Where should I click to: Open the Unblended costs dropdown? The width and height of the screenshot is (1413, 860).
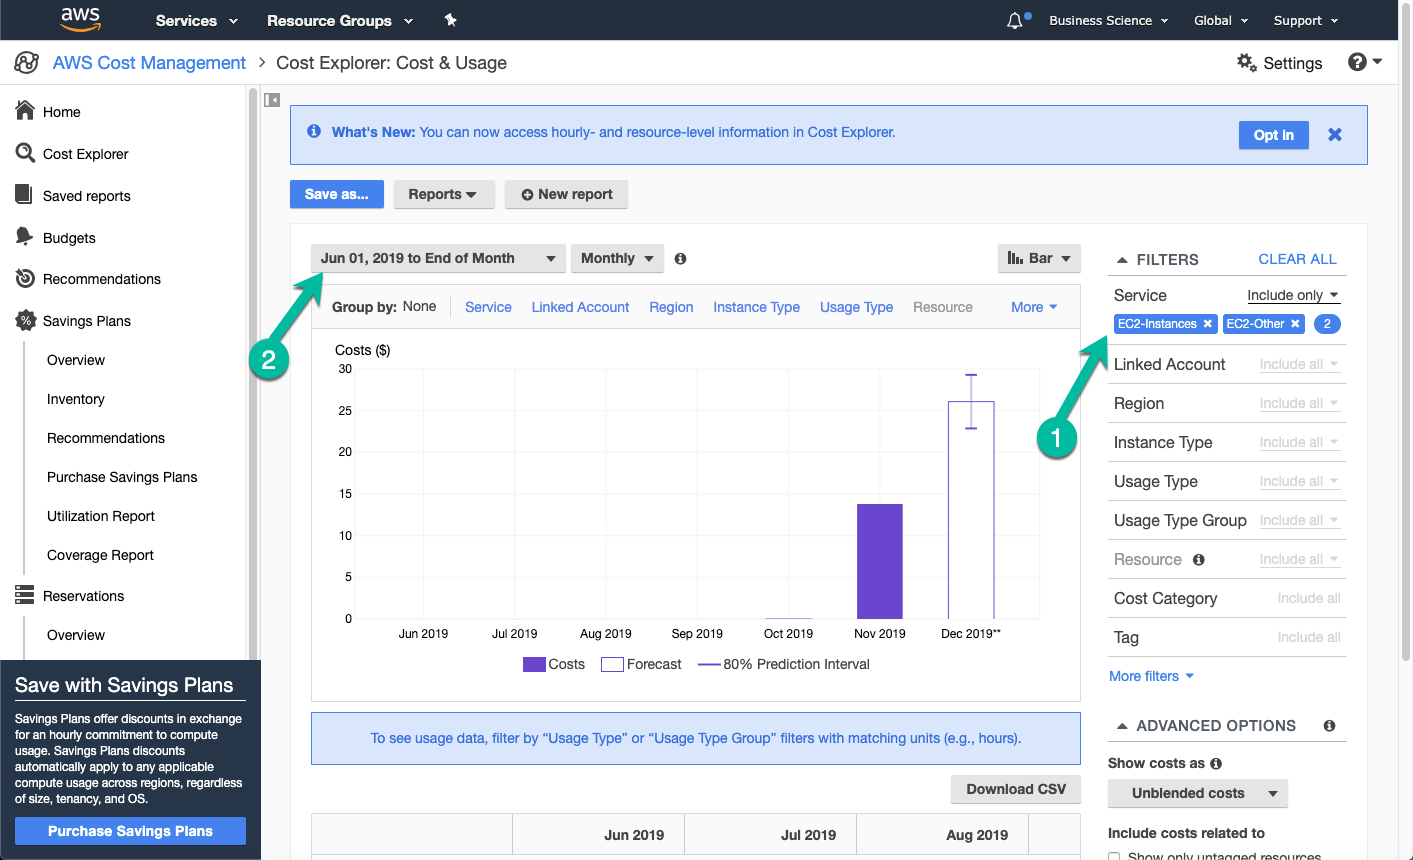pos(1198,793)
